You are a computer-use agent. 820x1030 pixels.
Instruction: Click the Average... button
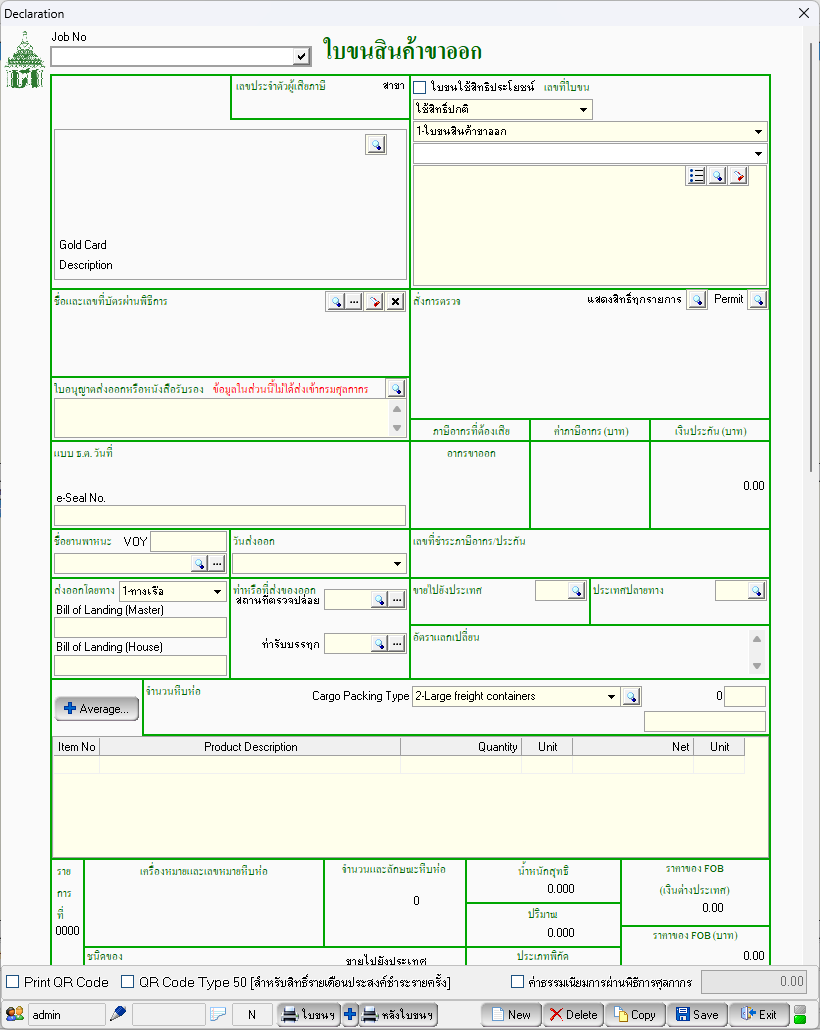coord(97,709)
